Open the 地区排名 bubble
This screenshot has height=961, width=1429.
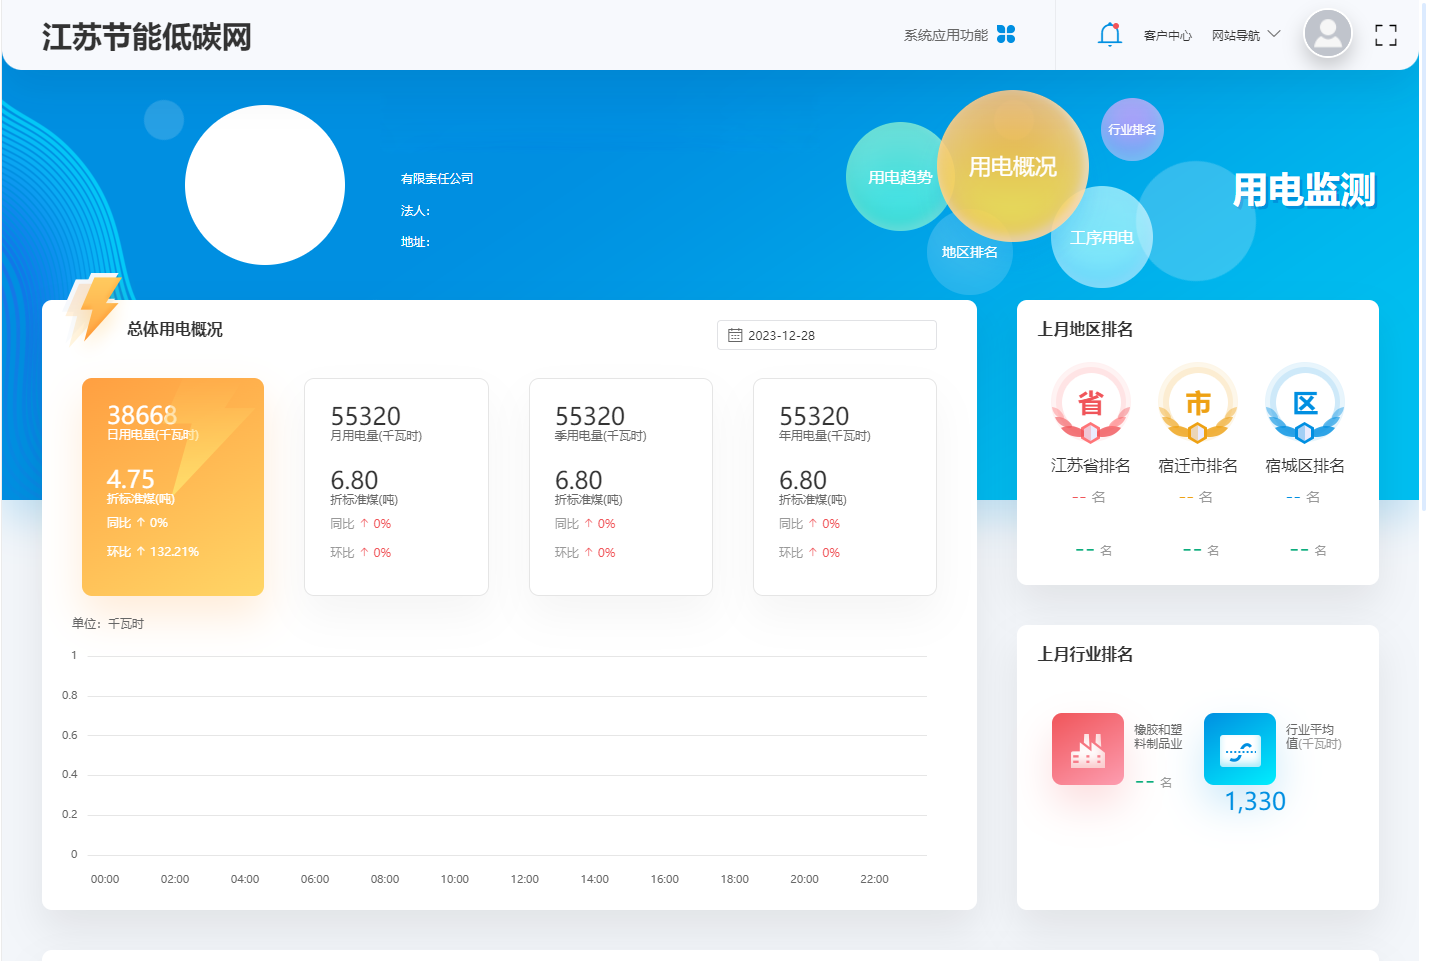click(x=969, y=251)
